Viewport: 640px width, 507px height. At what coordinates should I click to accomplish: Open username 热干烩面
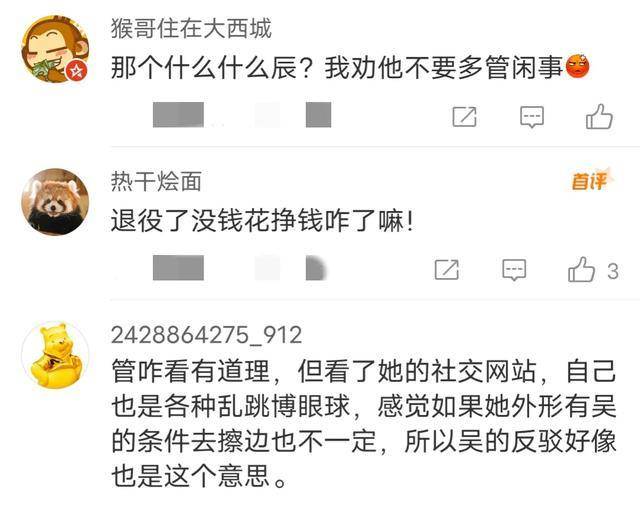coord(156,181)
